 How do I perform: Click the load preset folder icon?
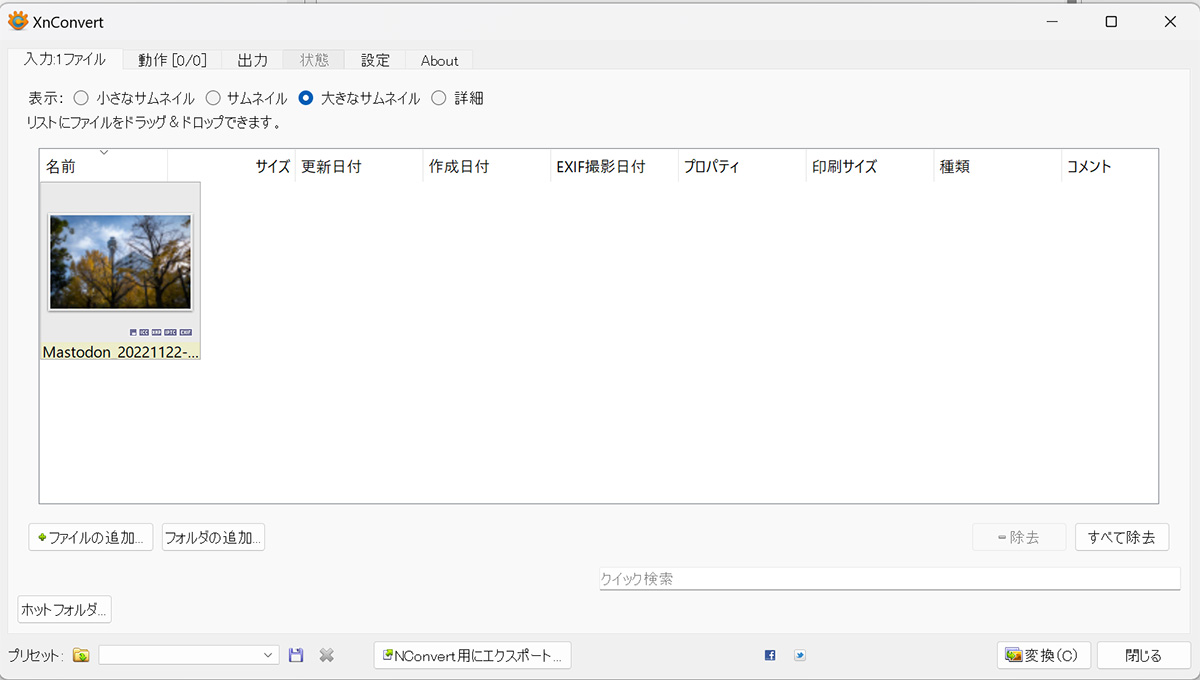pos(81,656)
